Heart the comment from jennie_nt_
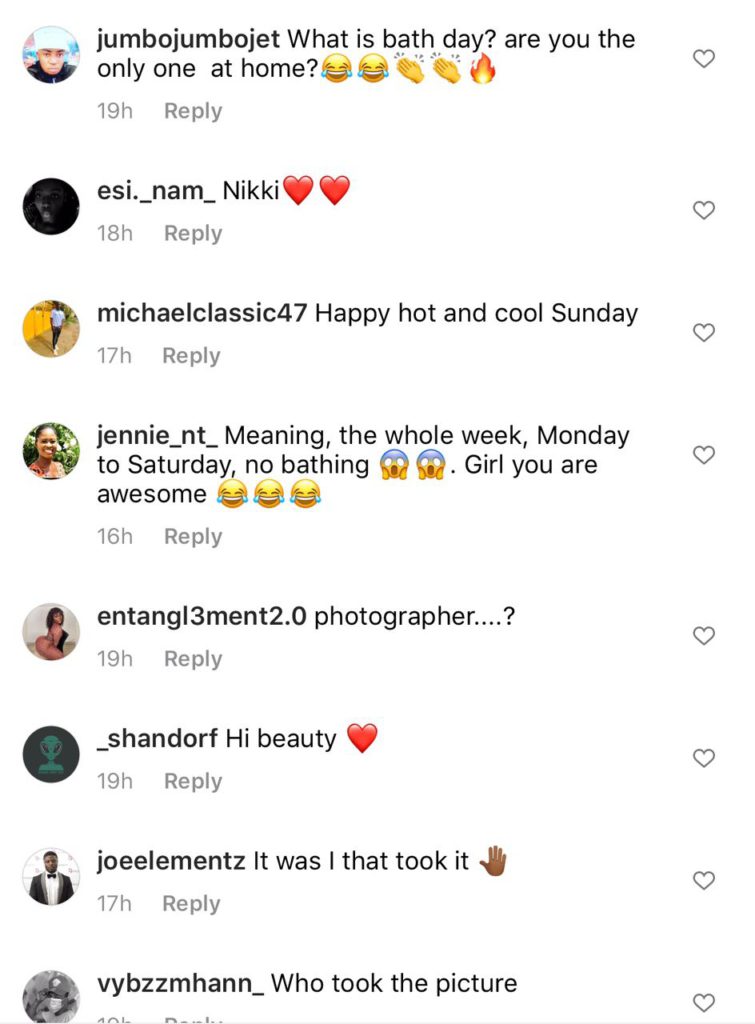The image size is (755, 1024). click(704, 455)
